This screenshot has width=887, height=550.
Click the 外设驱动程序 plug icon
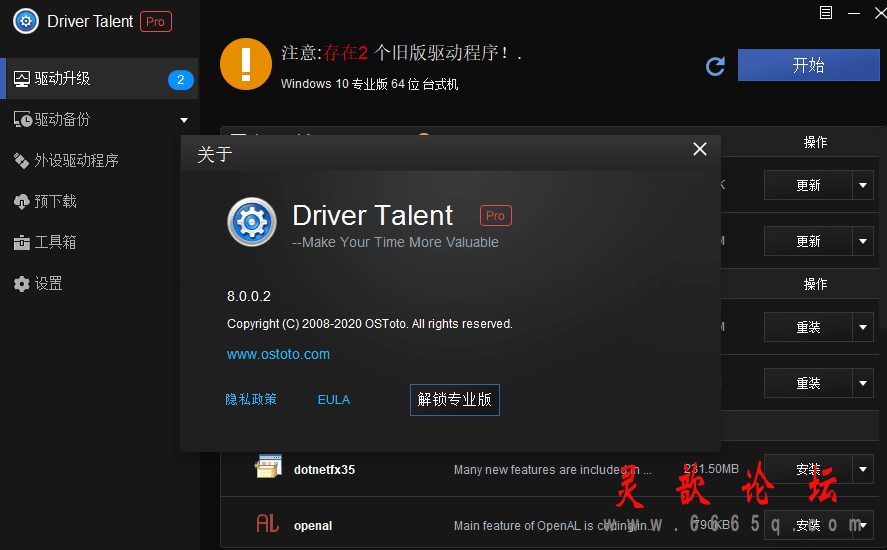tap(21, 161)
